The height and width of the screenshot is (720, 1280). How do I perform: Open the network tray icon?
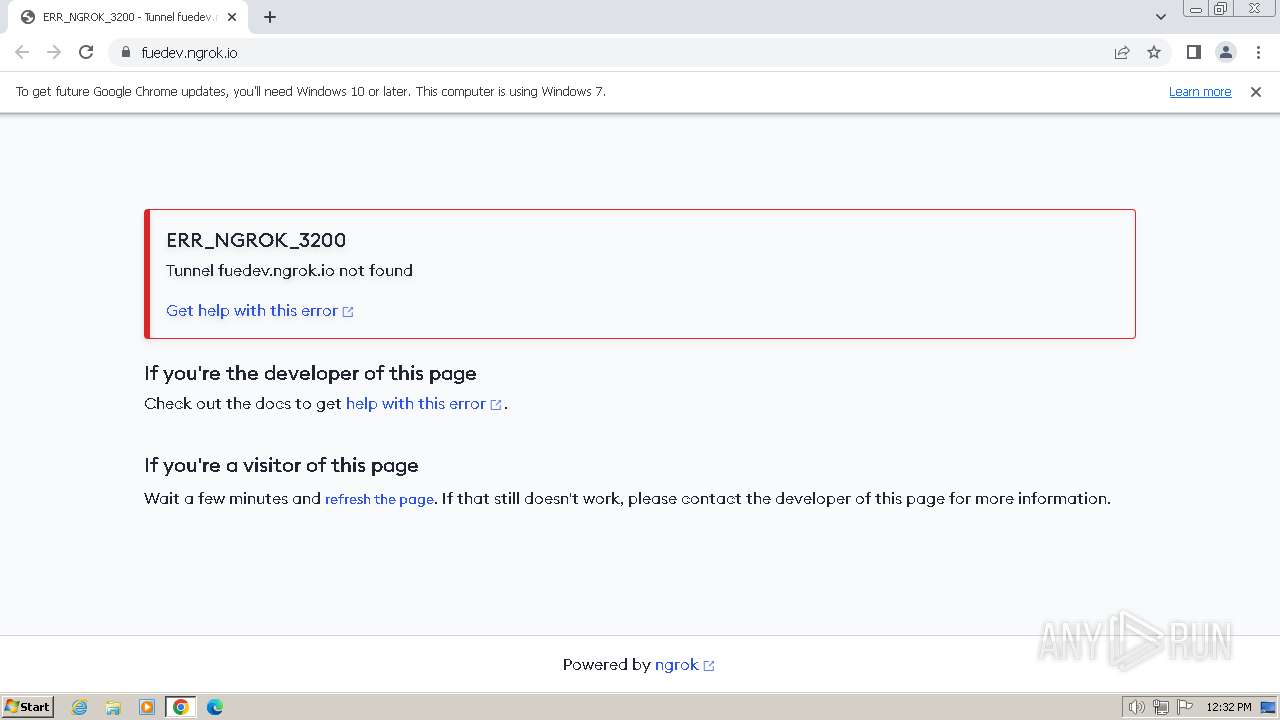click(x=1161, y=707)
